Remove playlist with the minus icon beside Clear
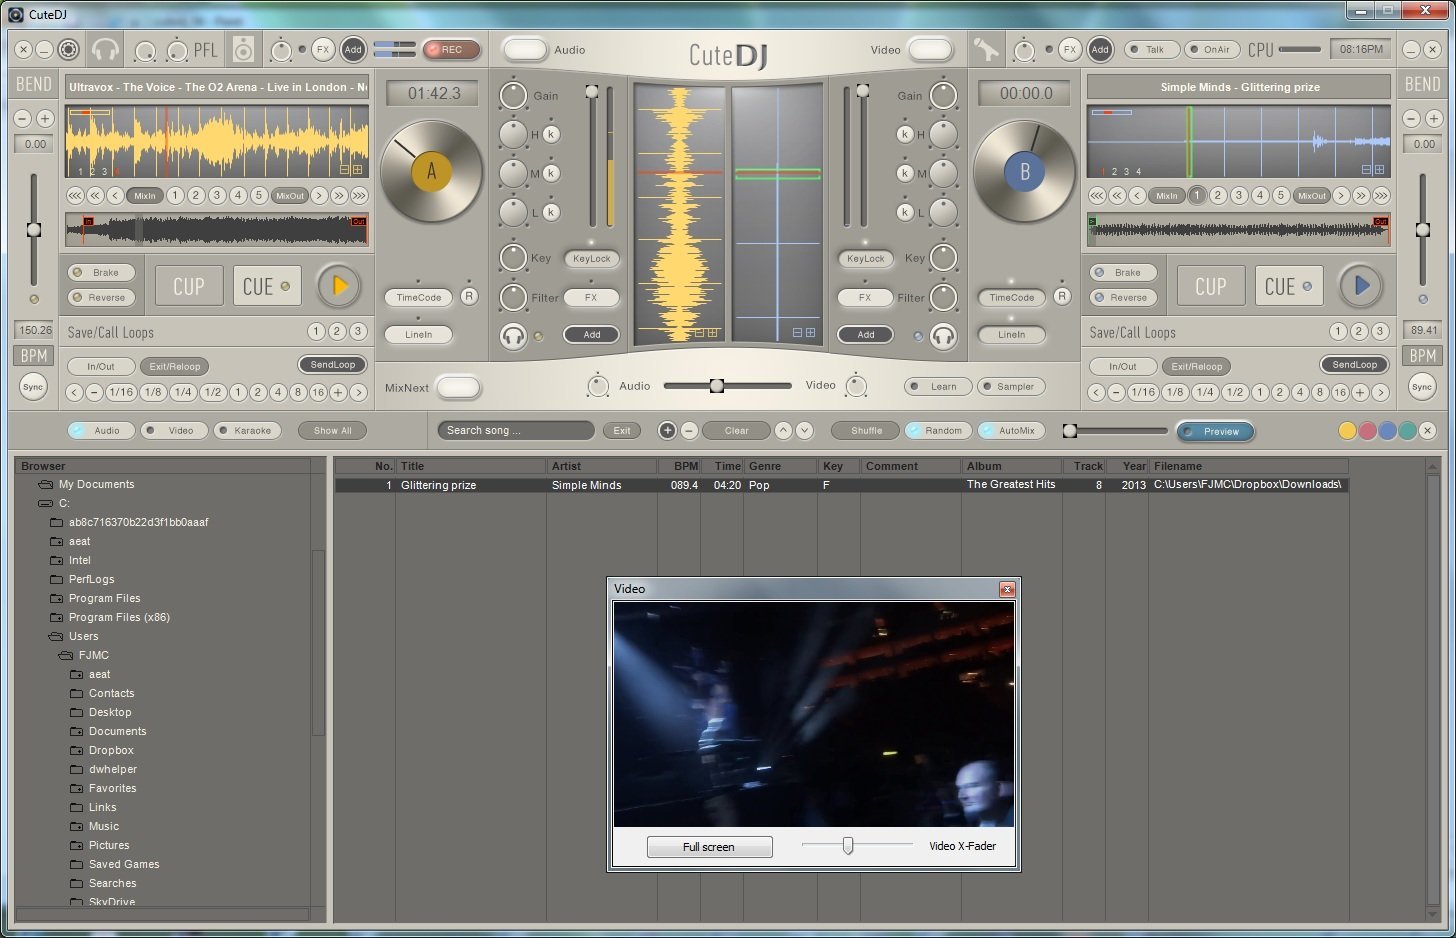This screenshot has width=1456, height=938. point(689,430)
